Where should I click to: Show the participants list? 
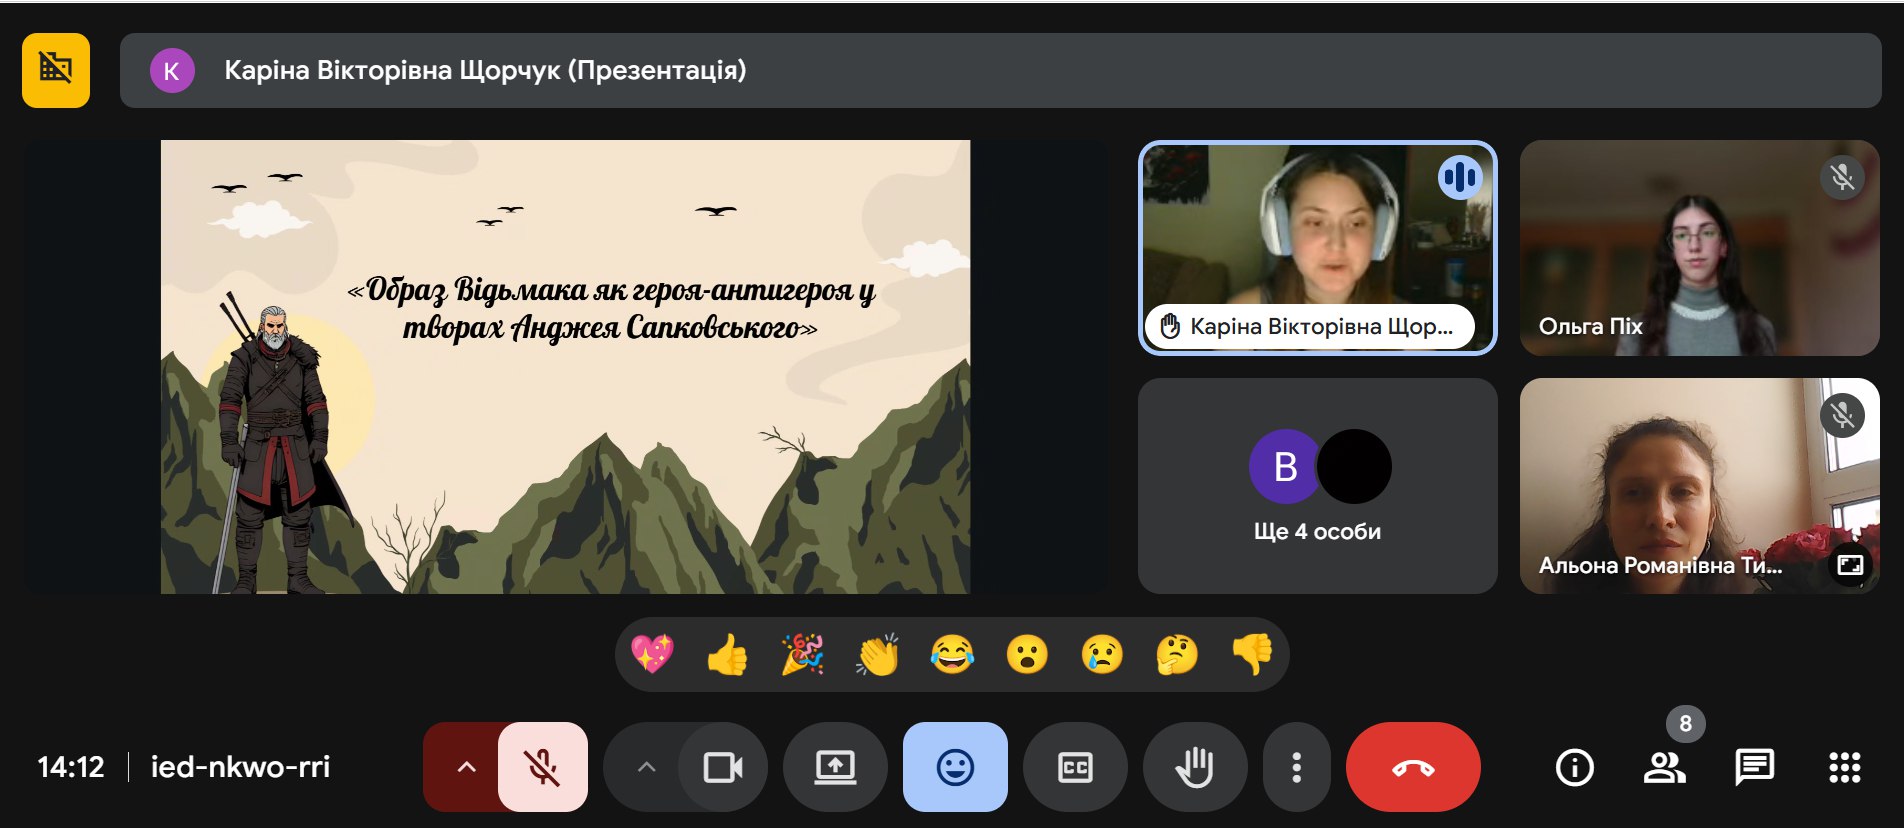click(x=1664, y=767)
